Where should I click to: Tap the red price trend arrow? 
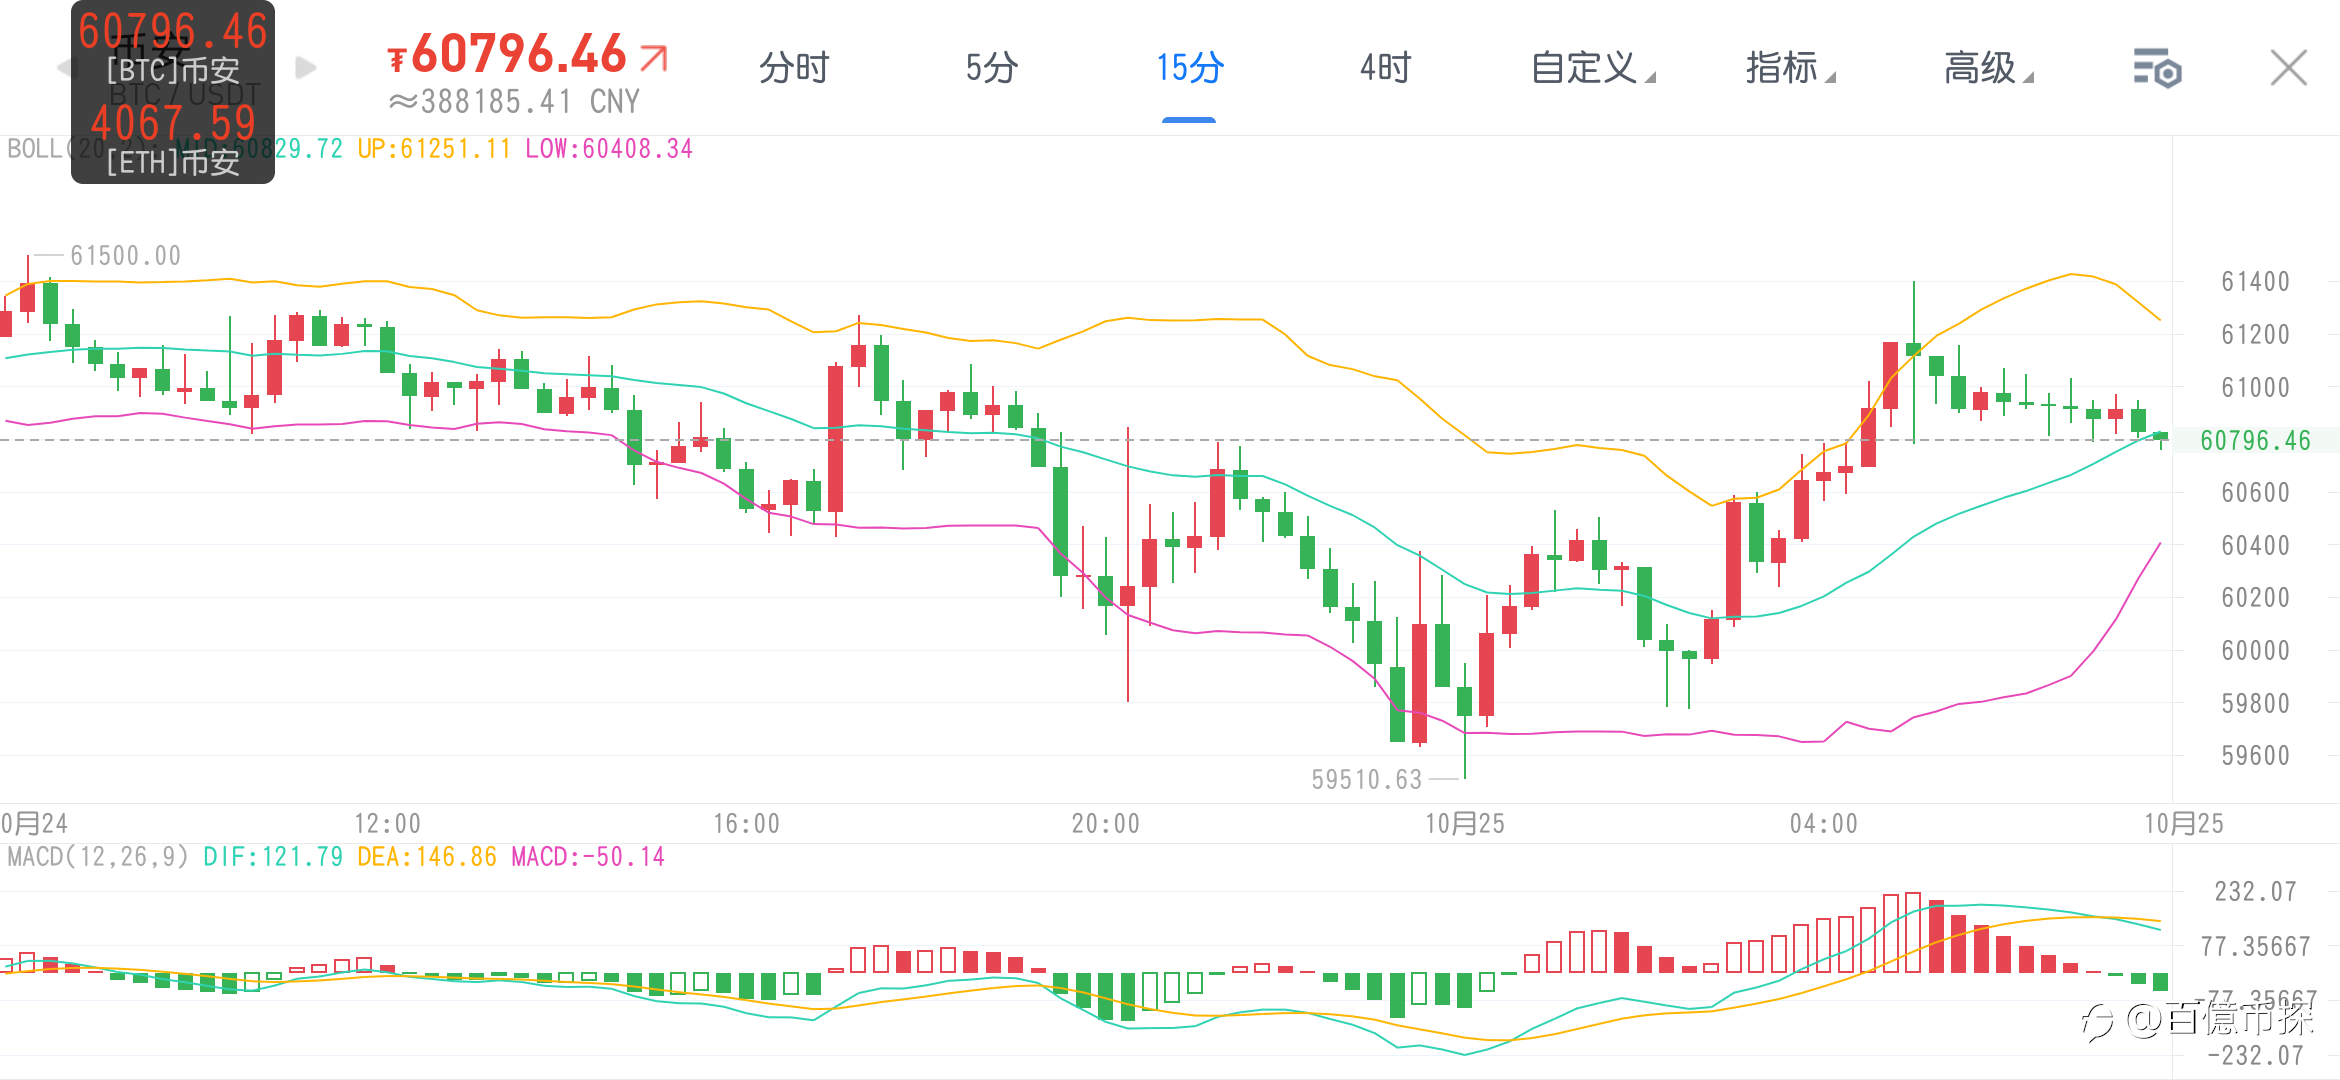pos(653,58)
